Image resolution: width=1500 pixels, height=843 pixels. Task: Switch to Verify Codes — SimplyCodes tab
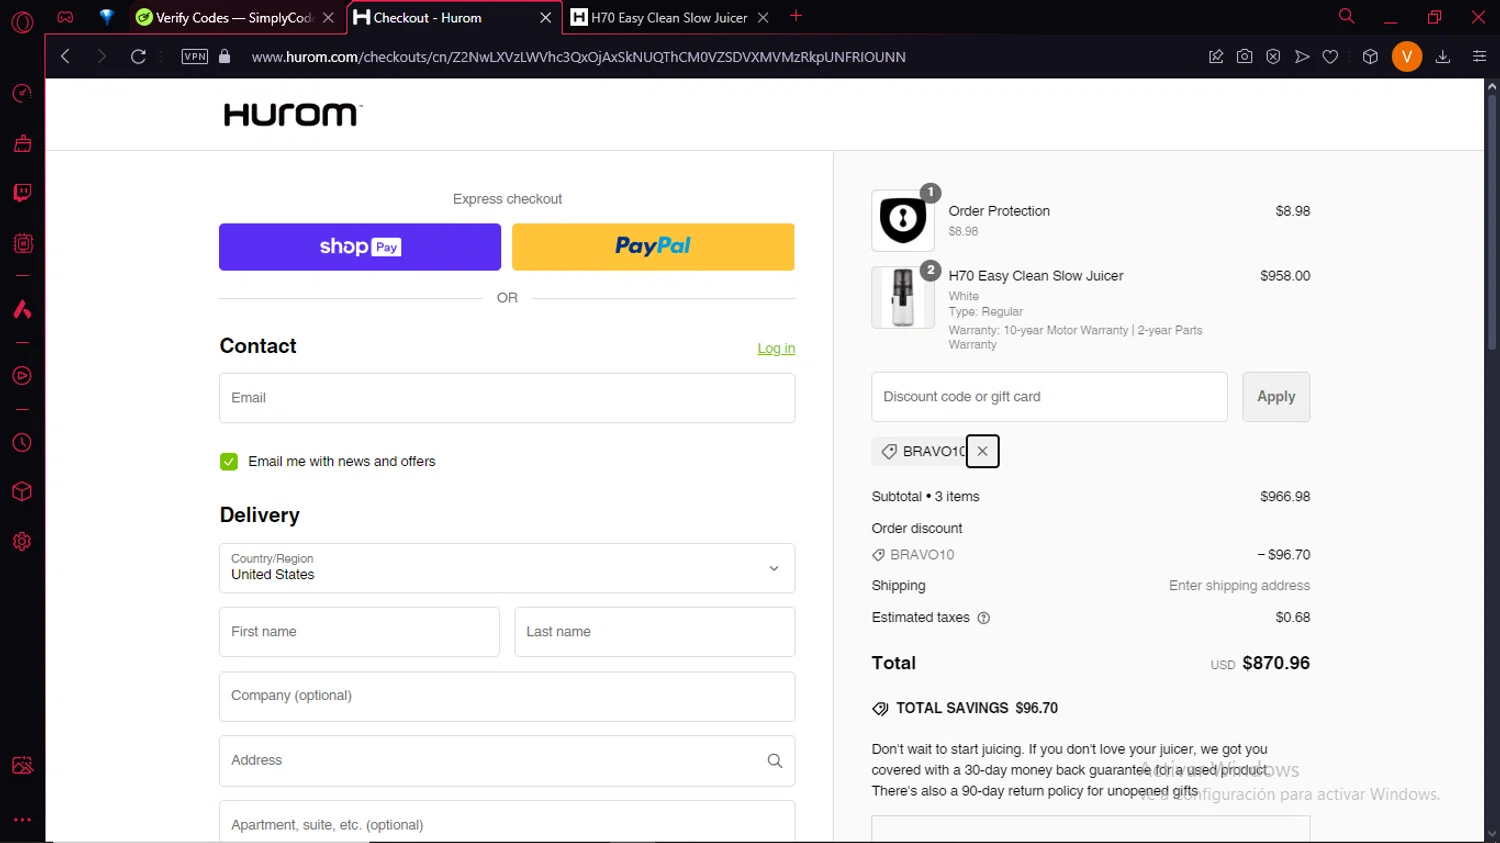[x=236, y=17]
